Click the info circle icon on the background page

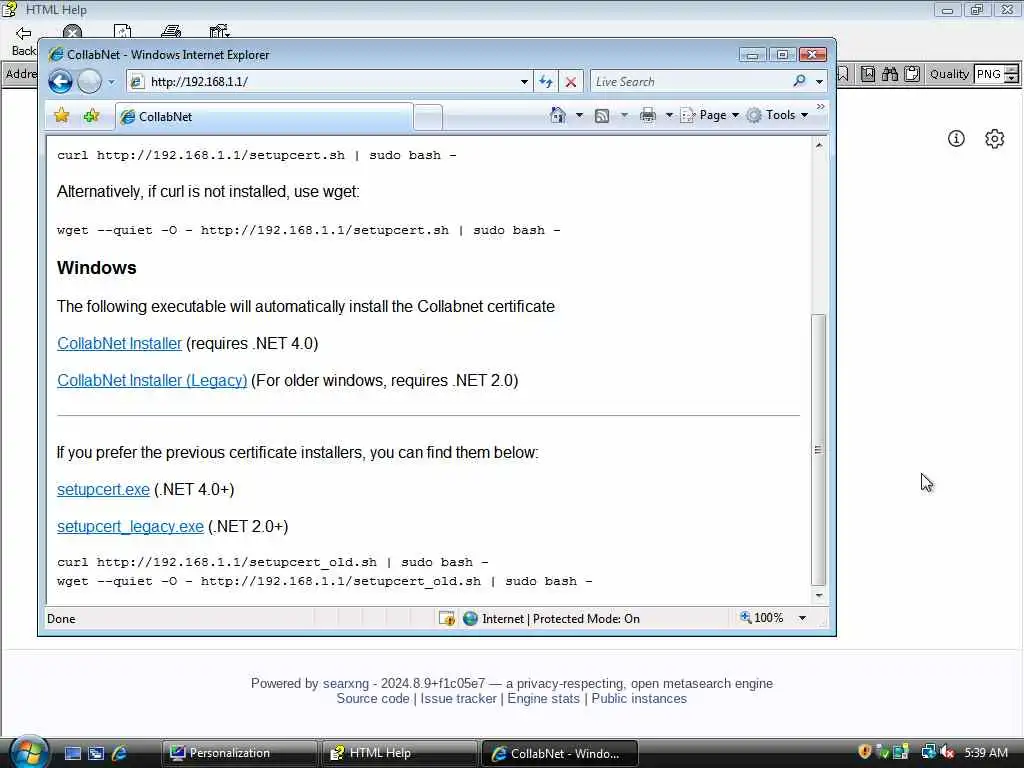pos(956,138)
